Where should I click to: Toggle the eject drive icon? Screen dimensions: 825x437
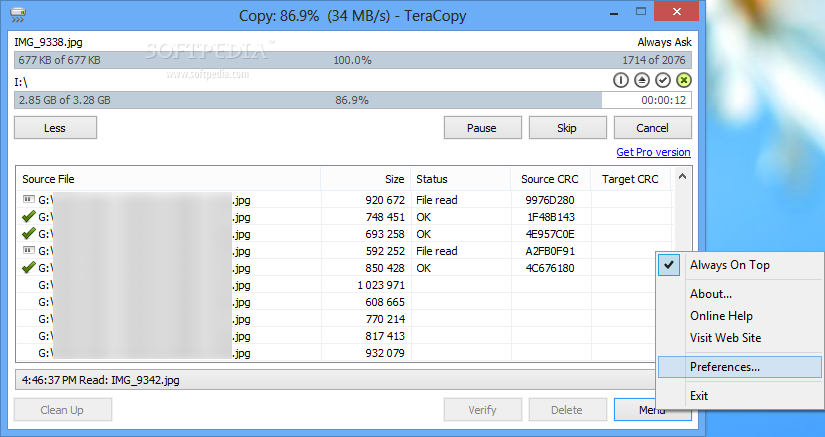coord(642,80)
